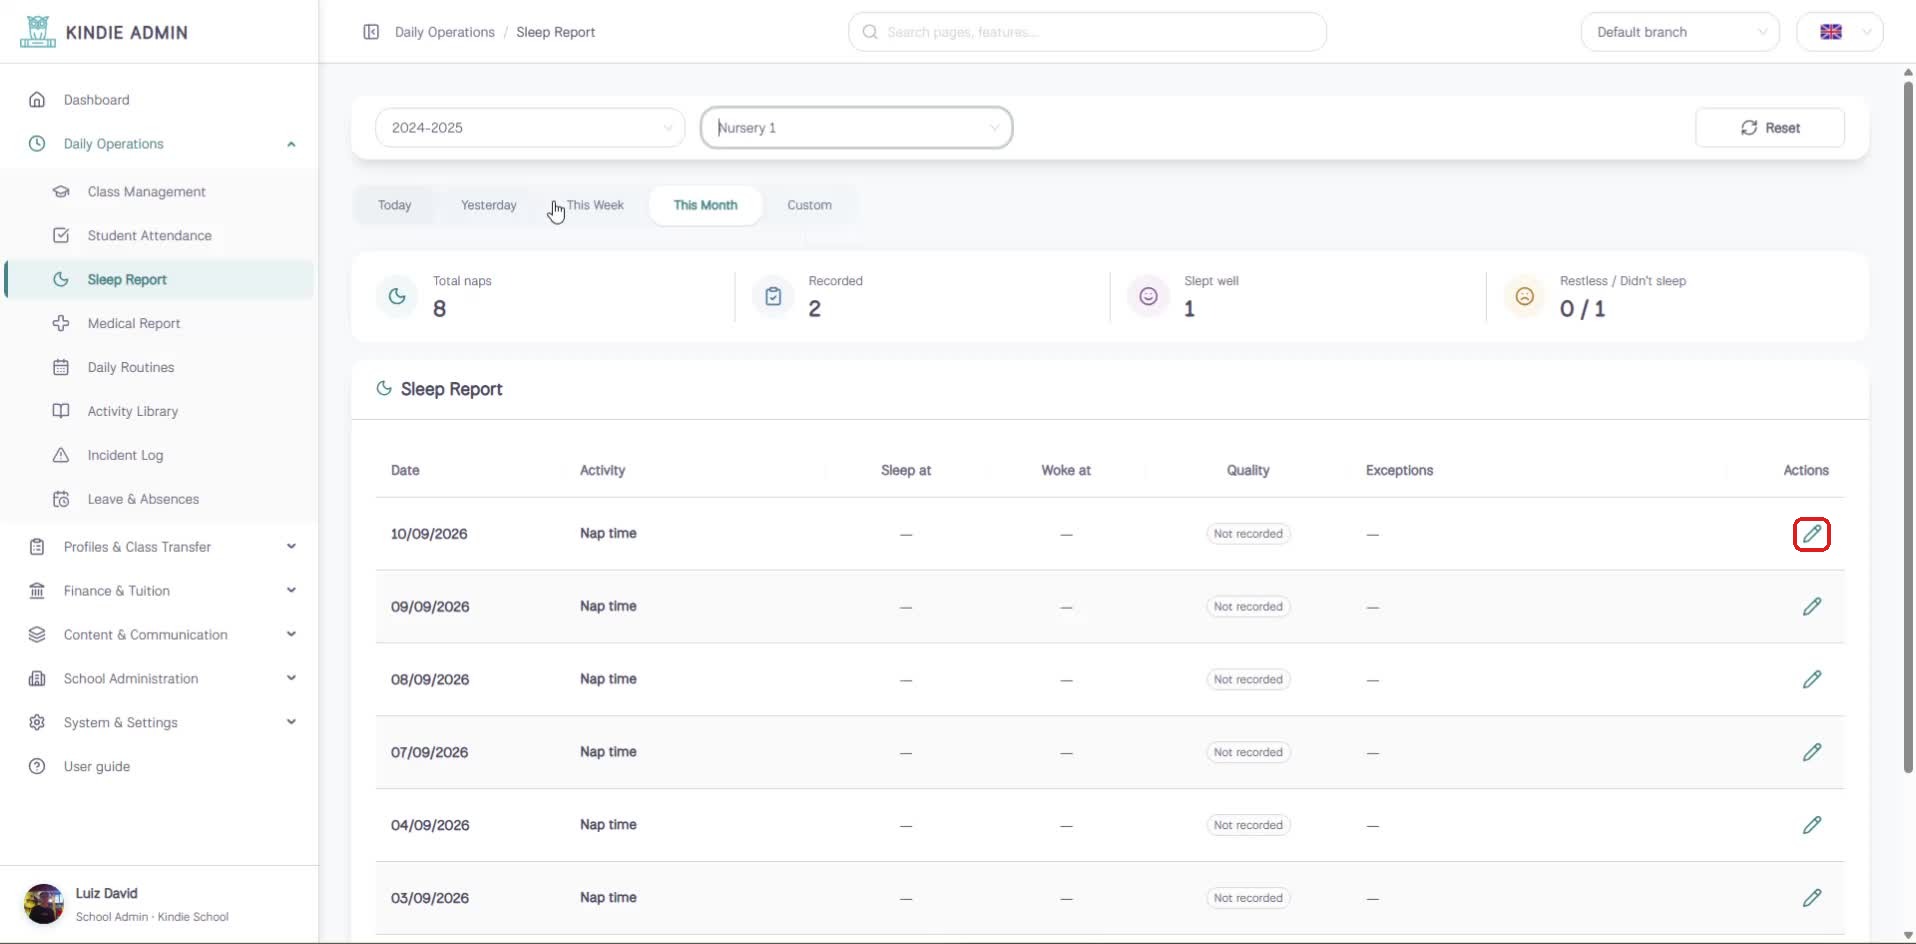
Task: Select the This Month tab
Action: click(705, 205)
